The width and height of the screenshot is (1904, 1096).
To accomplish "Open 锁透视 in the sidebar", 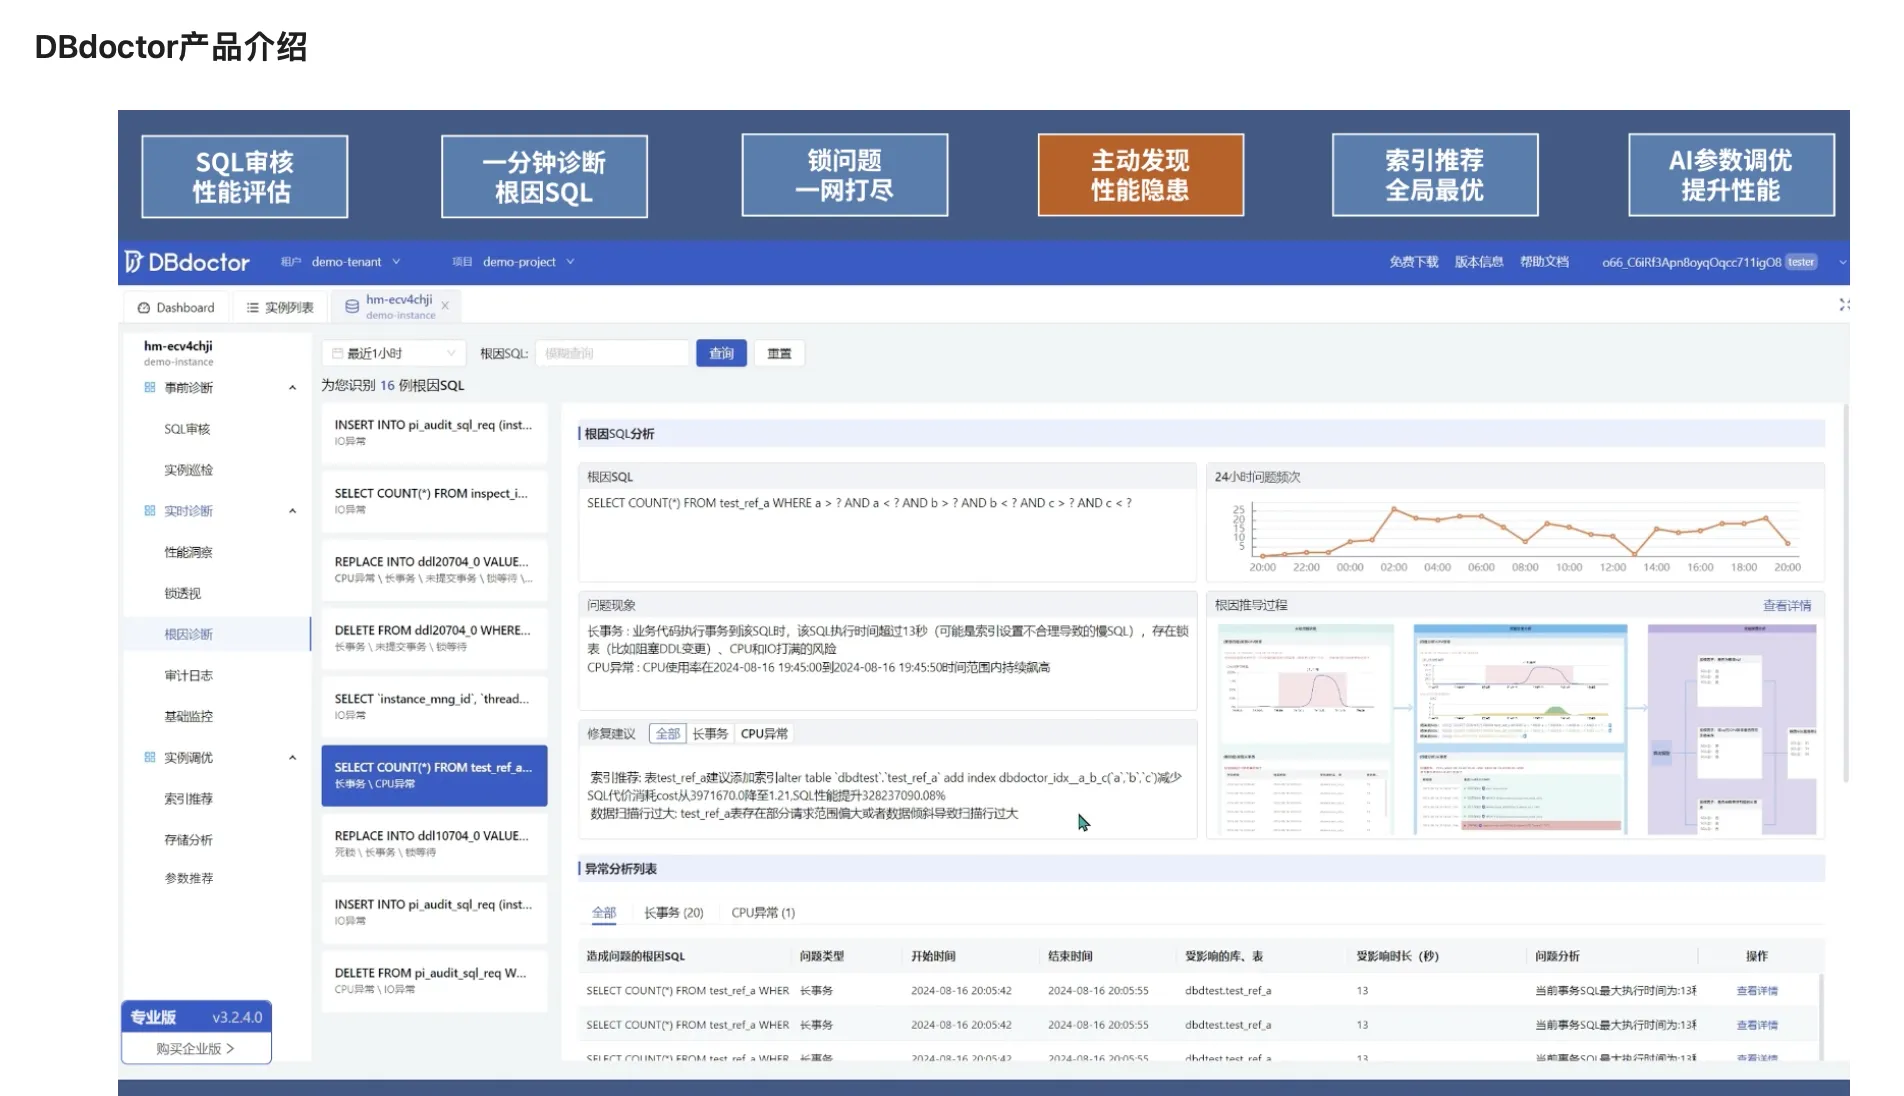I will 182,593.
